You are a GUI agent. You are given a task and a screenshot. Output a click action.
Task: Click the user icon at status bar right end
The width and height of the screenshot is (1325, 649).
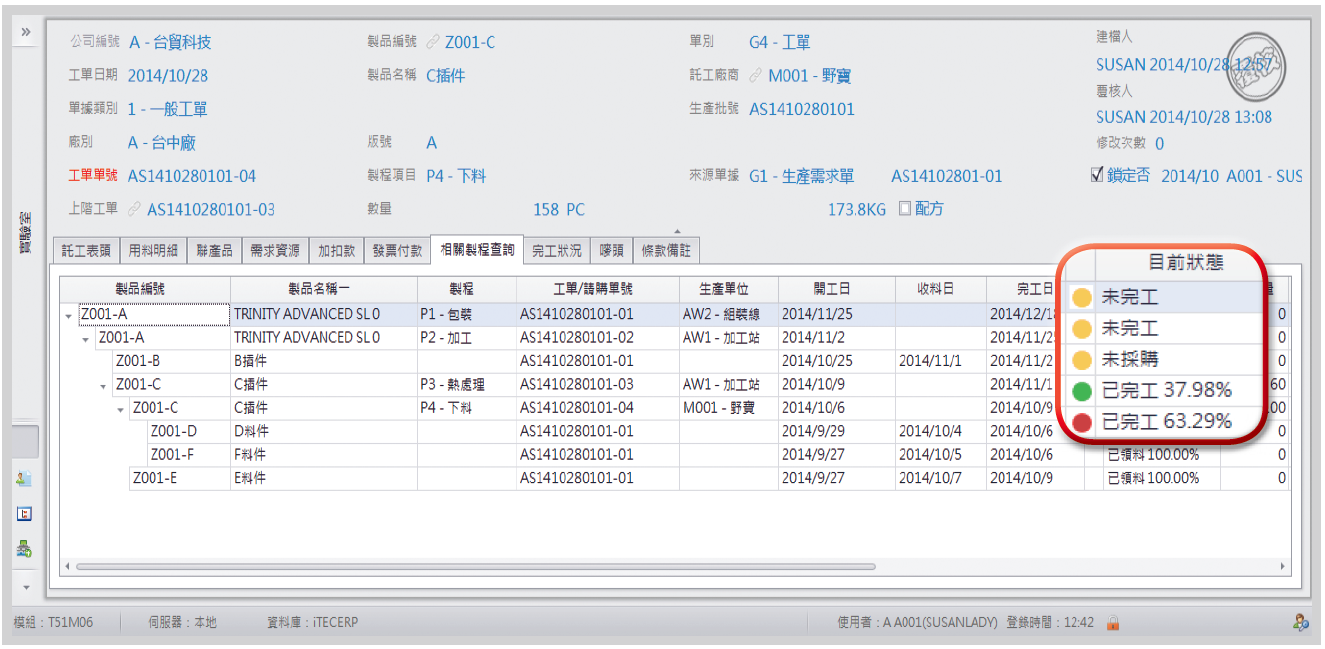click(1300, 623)
